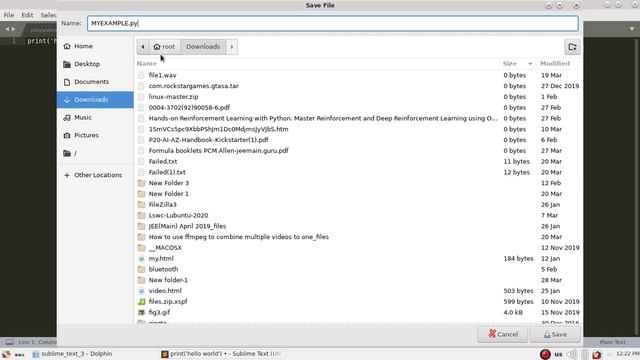The image size is (640, 360).
Task: Click the video.html file icon
Action: (x=141, y=291)
